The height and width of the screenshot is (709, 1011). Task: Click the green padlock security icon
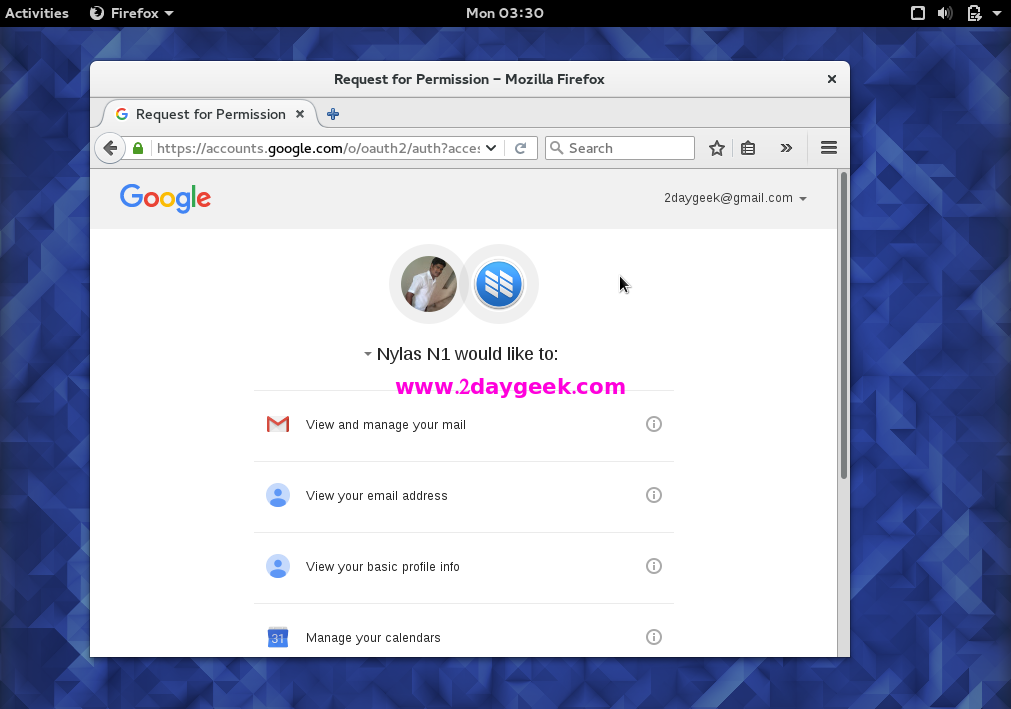pyautogui.click(x=138, y=148)
